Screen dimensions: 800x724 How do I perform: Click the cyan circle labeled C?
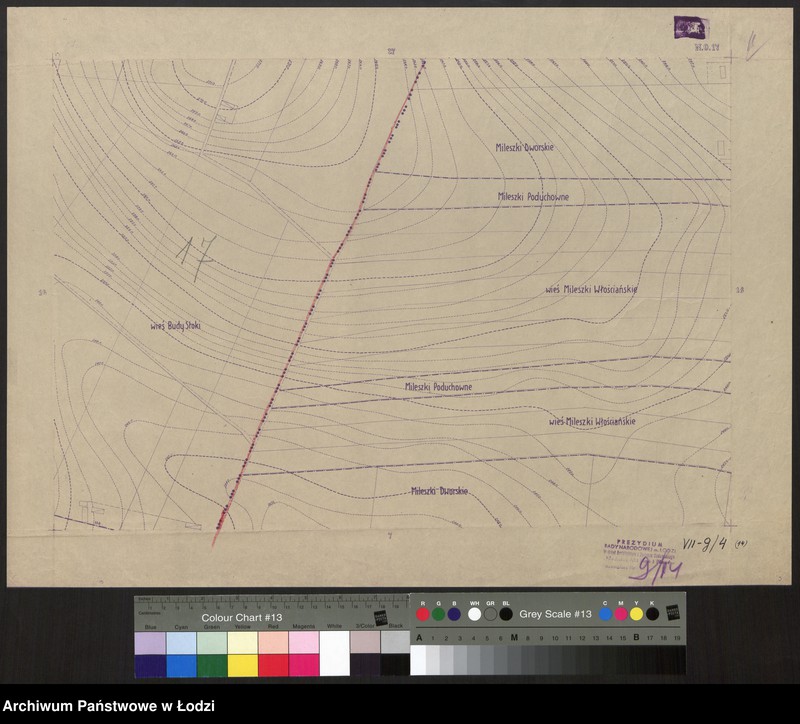606,614
